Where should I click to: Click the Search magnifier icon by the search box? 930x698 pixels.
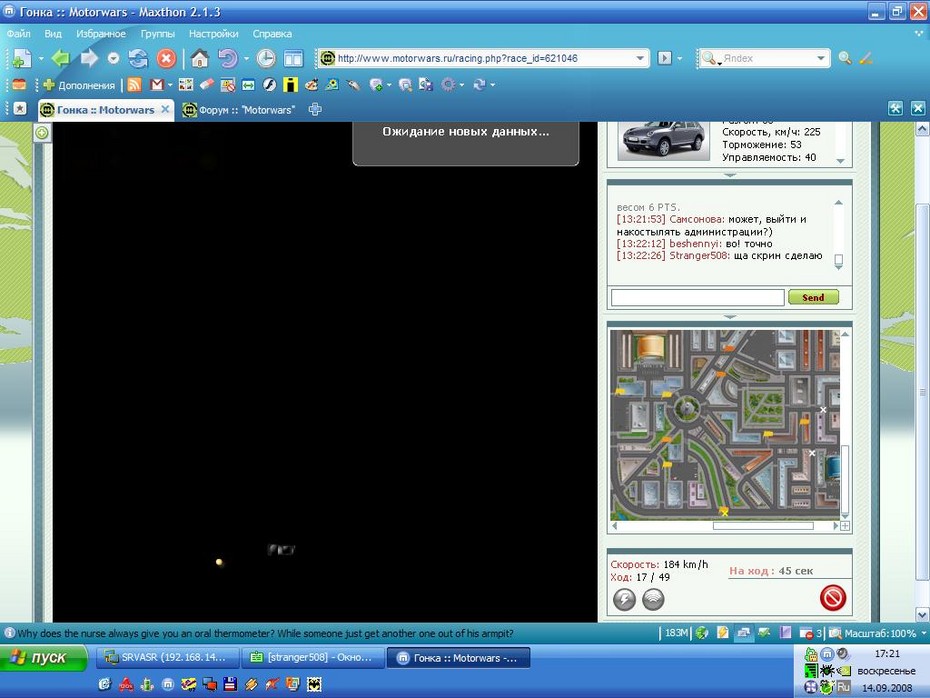point(845,58)
